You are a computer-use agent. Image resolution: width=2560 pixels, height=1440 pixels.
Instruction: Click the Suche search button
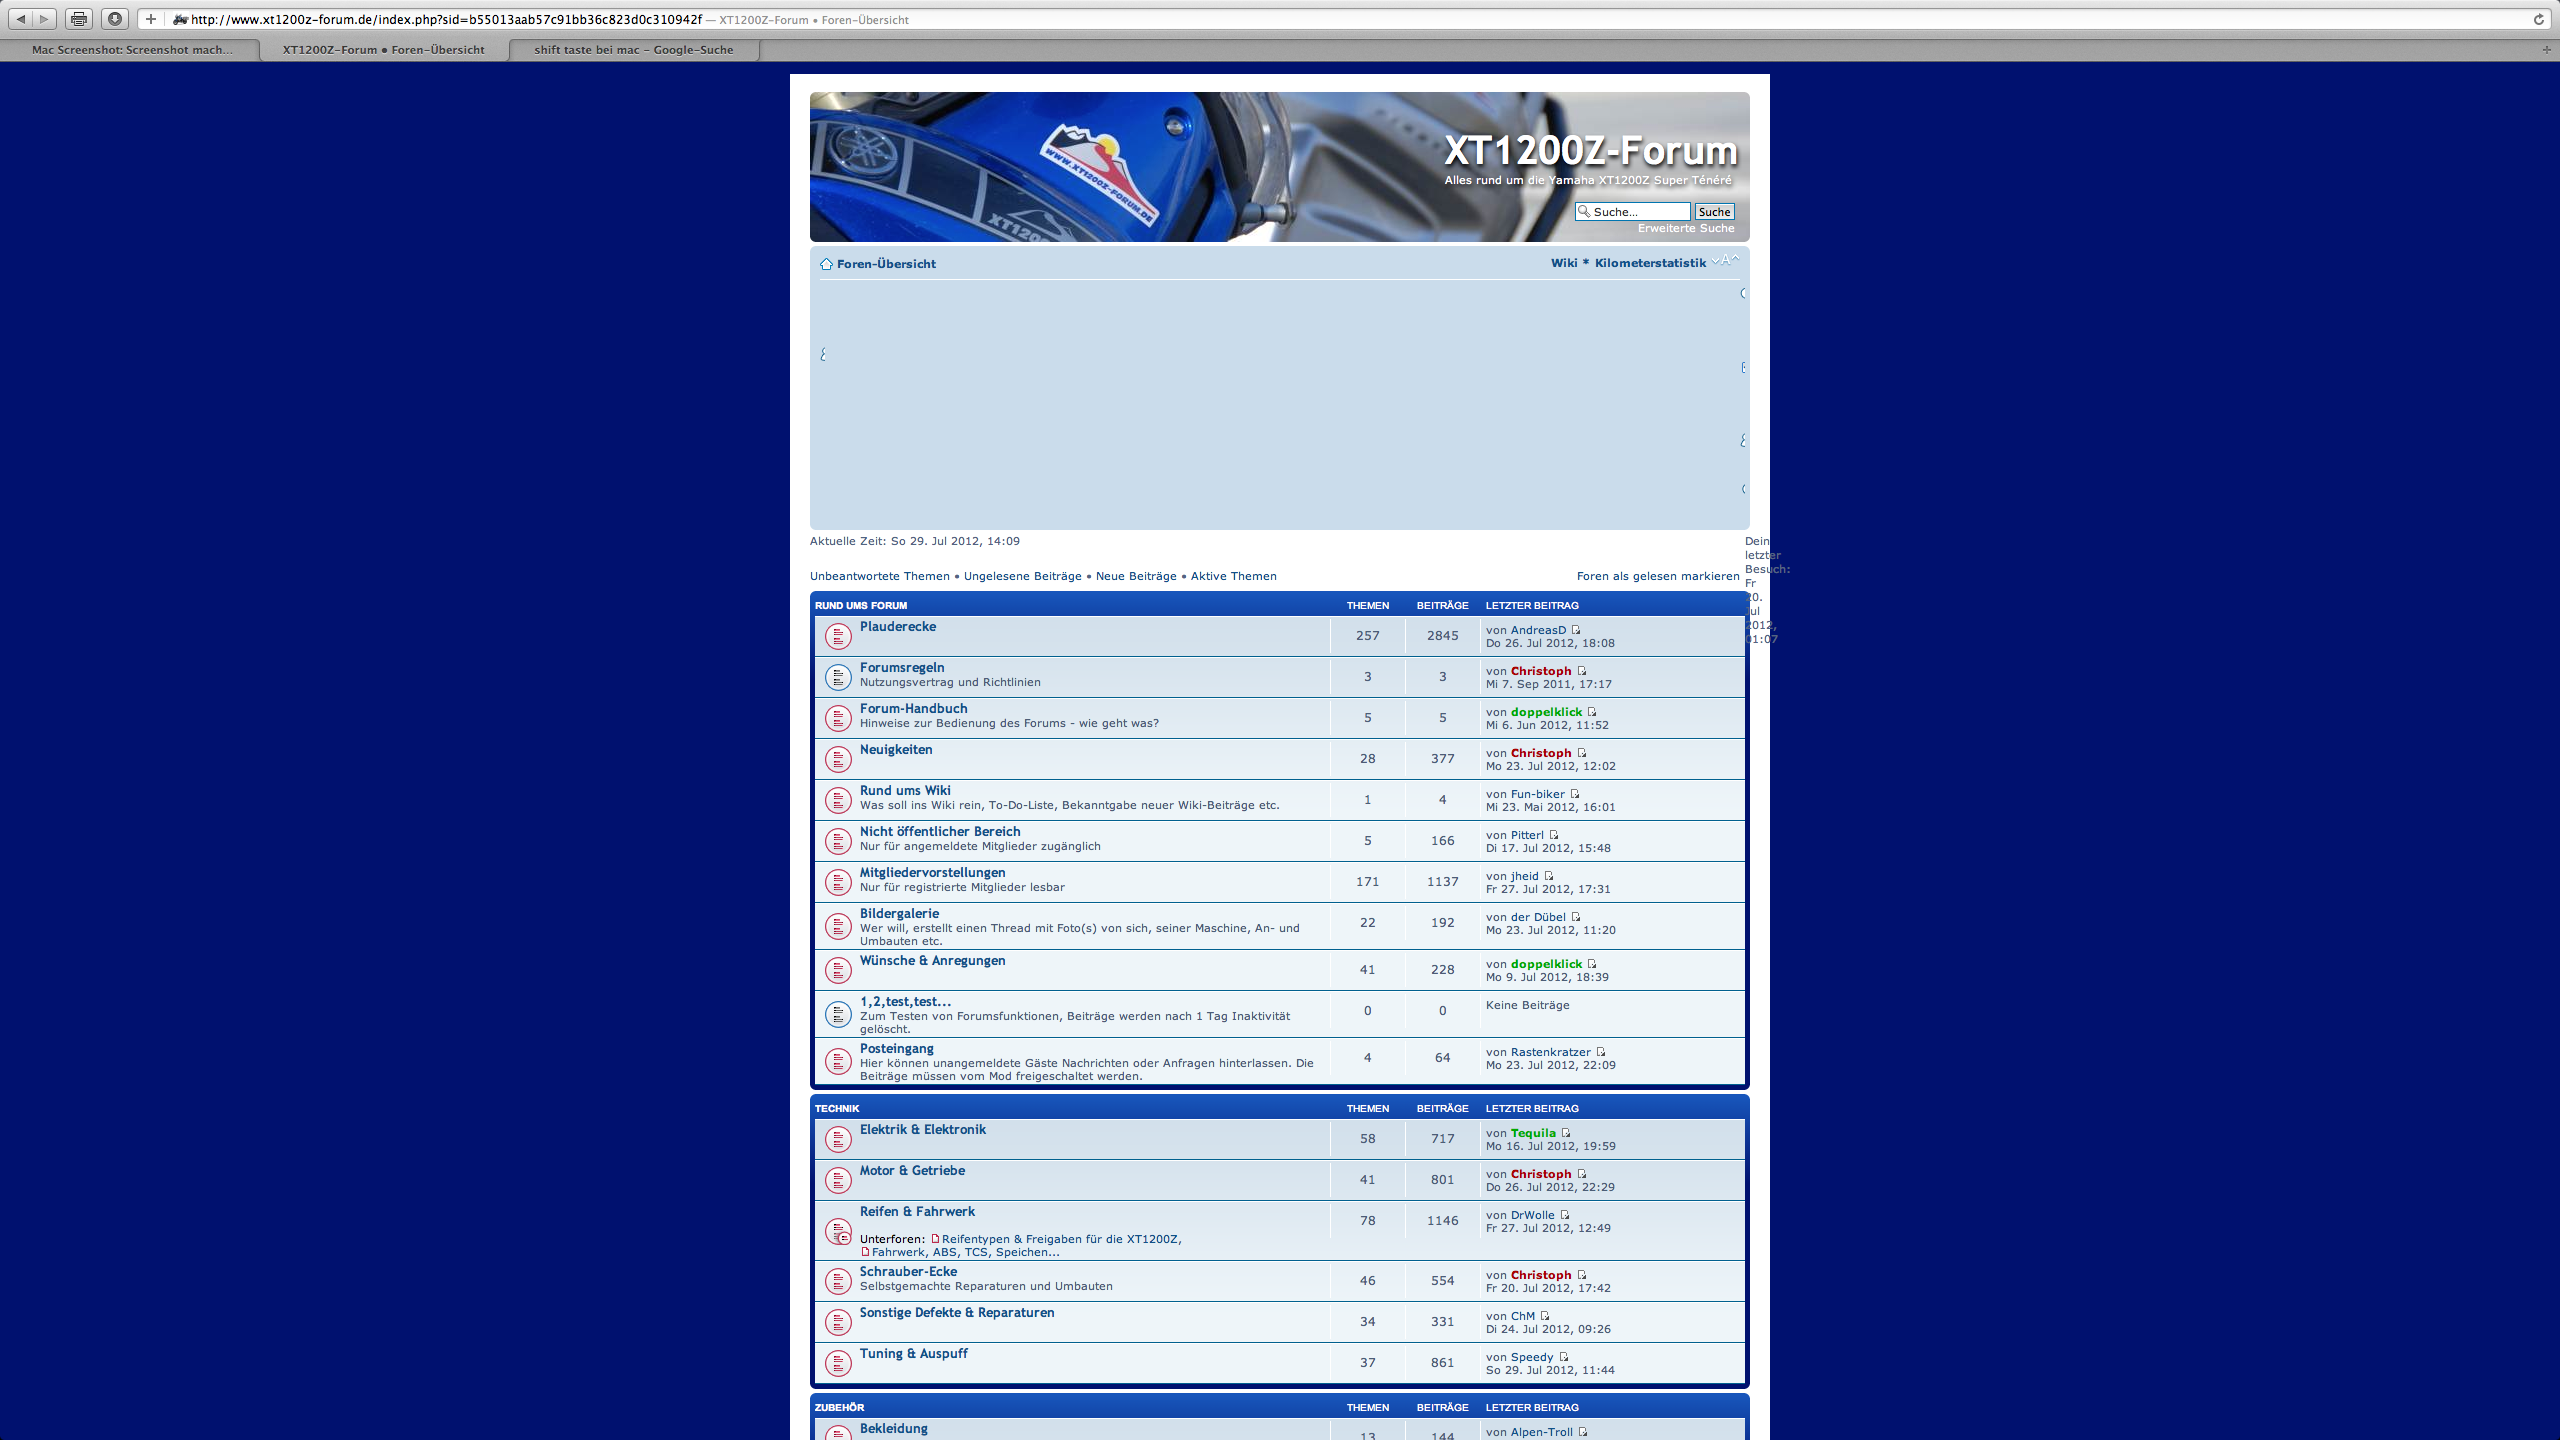(x=1714, y=212)
